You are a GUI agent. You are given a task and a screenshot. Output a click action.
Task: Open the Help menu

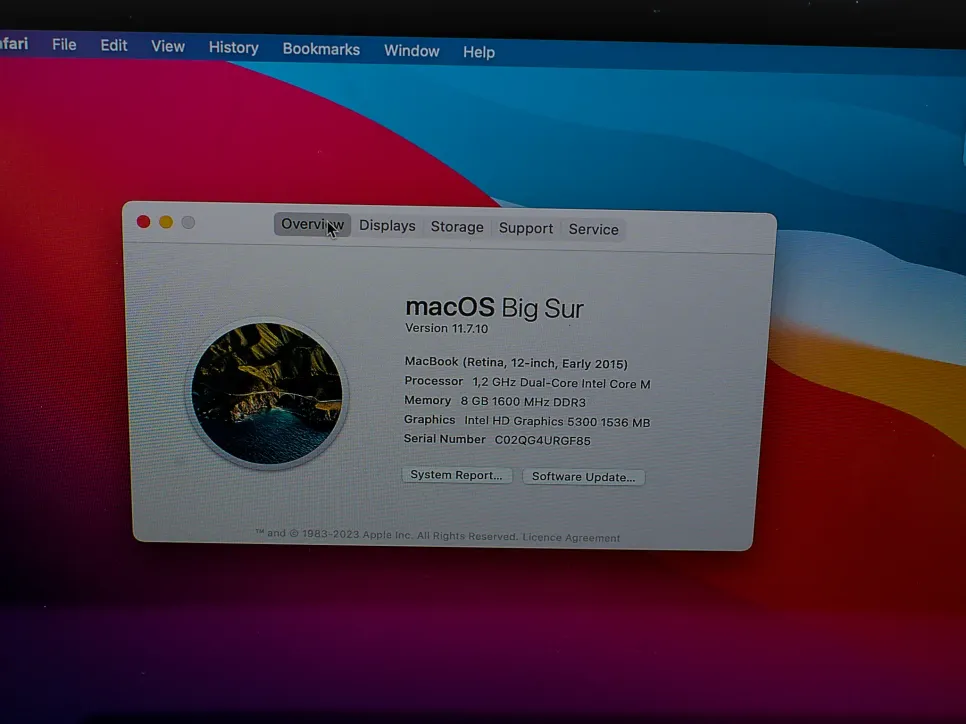pyautogui.click(x=479, y=52)
